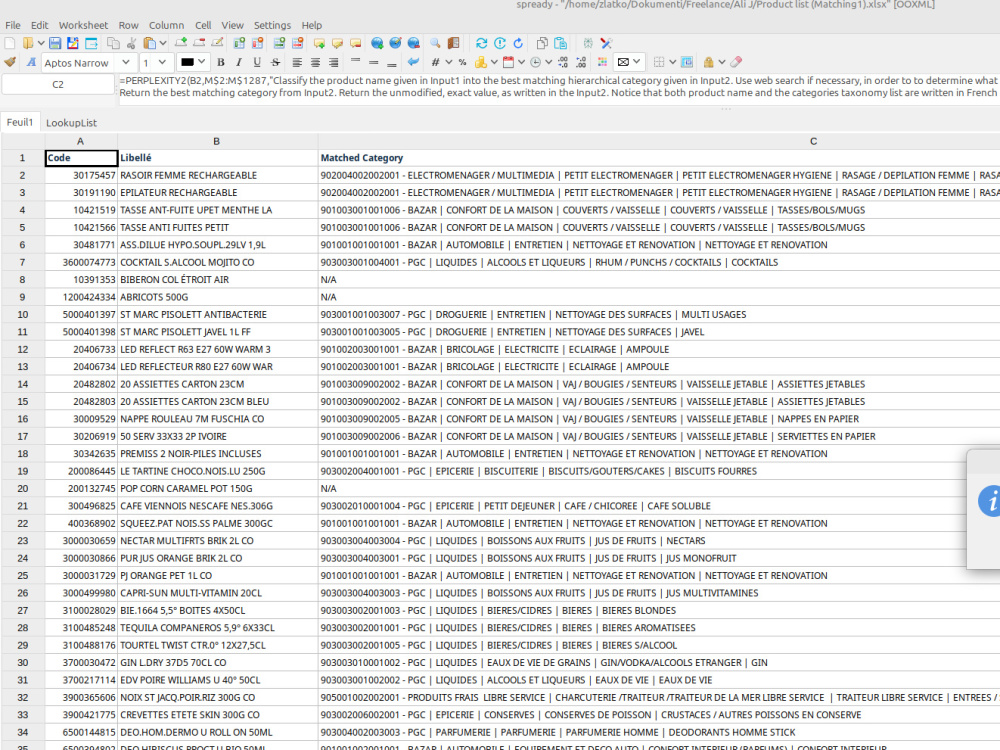
Task: Click the Recalculate refresh icon
Action: click(482, 43)
